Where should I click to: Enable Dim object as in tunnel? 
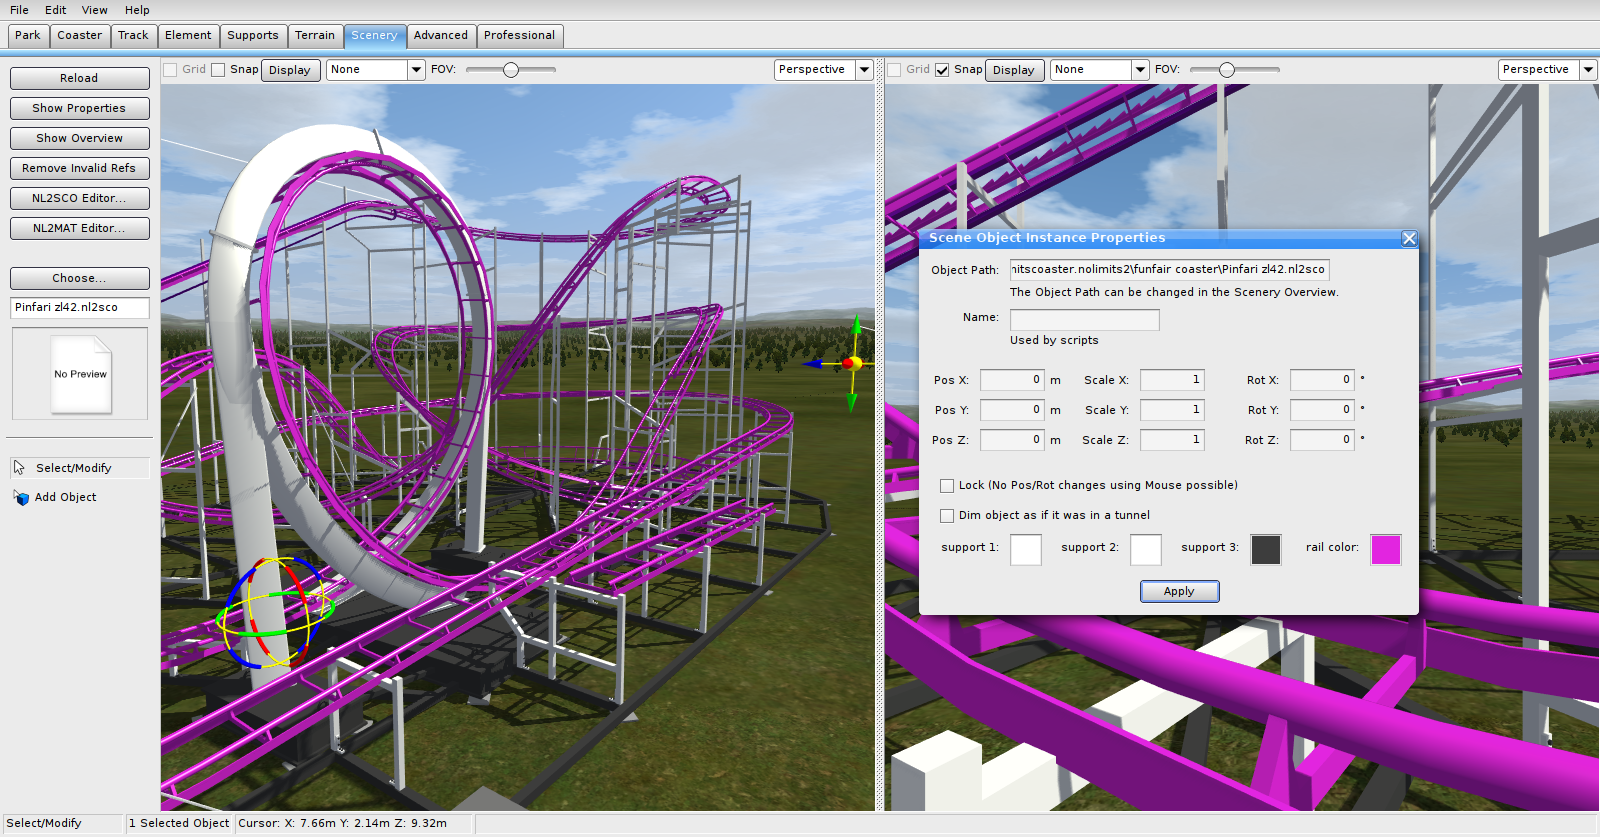(947, 516)
